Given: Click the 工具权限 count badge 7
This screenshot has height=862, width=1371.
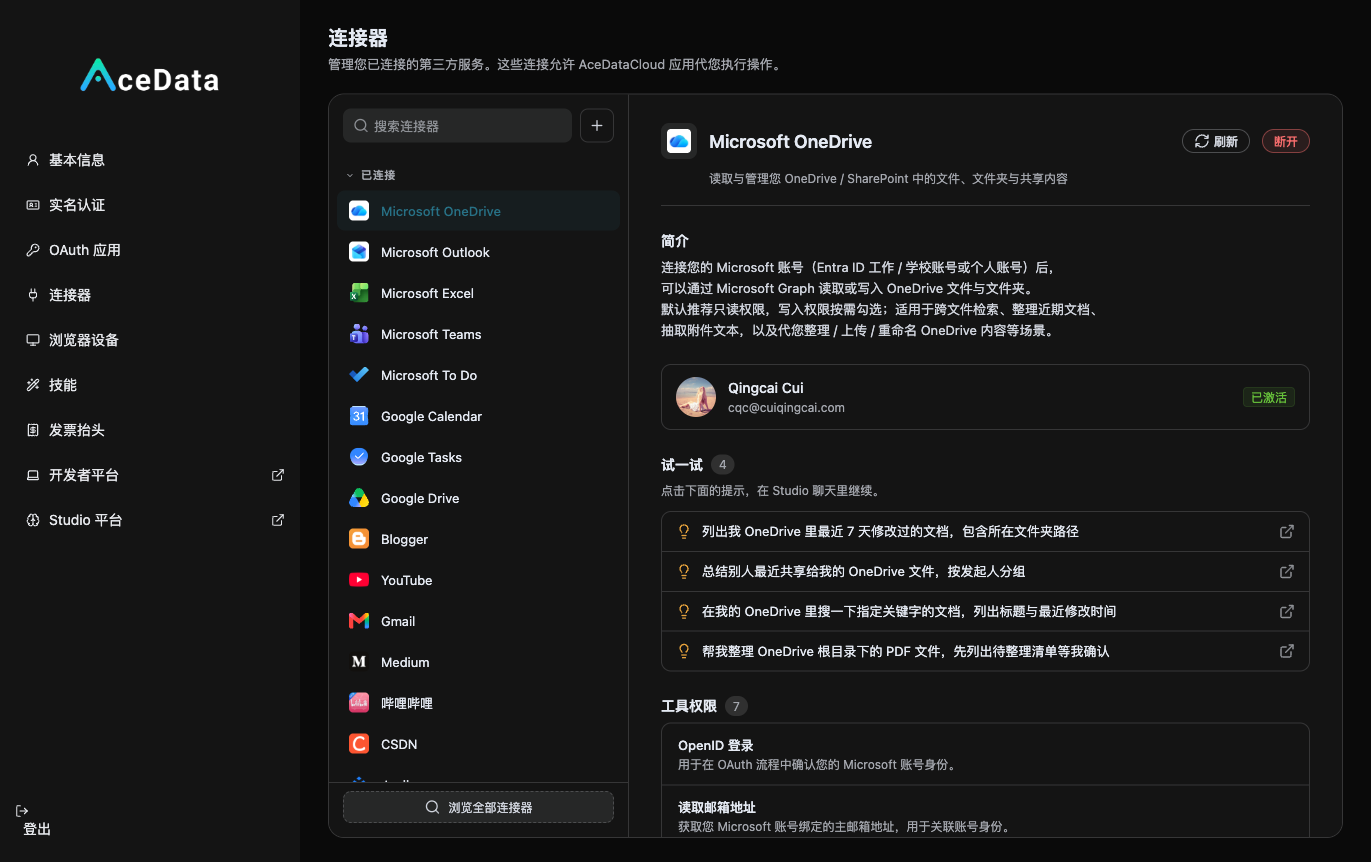Looking at the screenshot, I should click(737, 706).
